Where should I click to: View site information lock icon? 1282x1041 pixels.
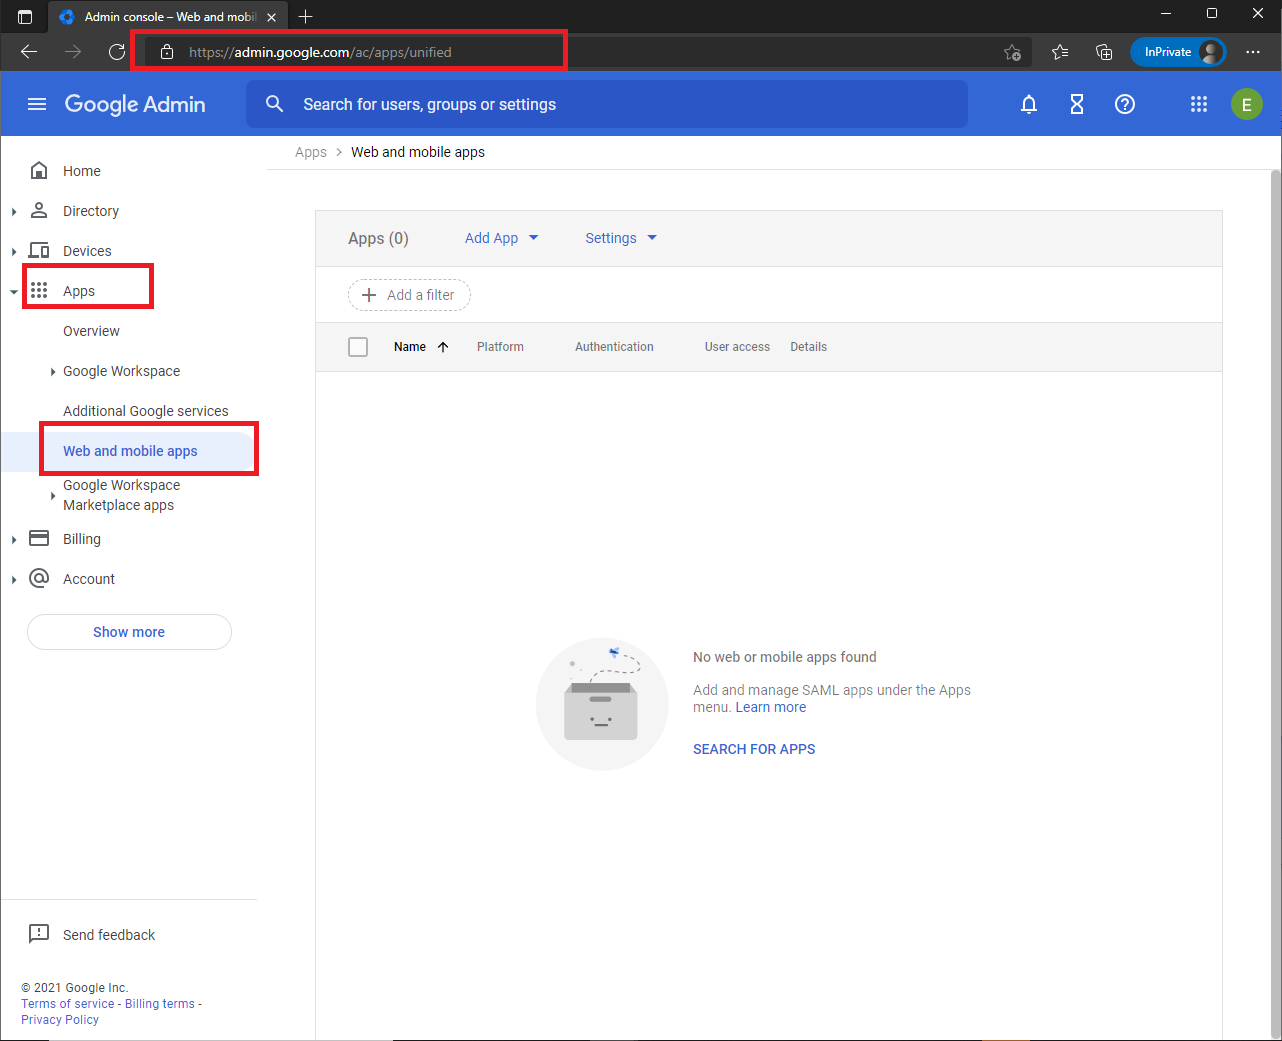click(x=168, y=52)
